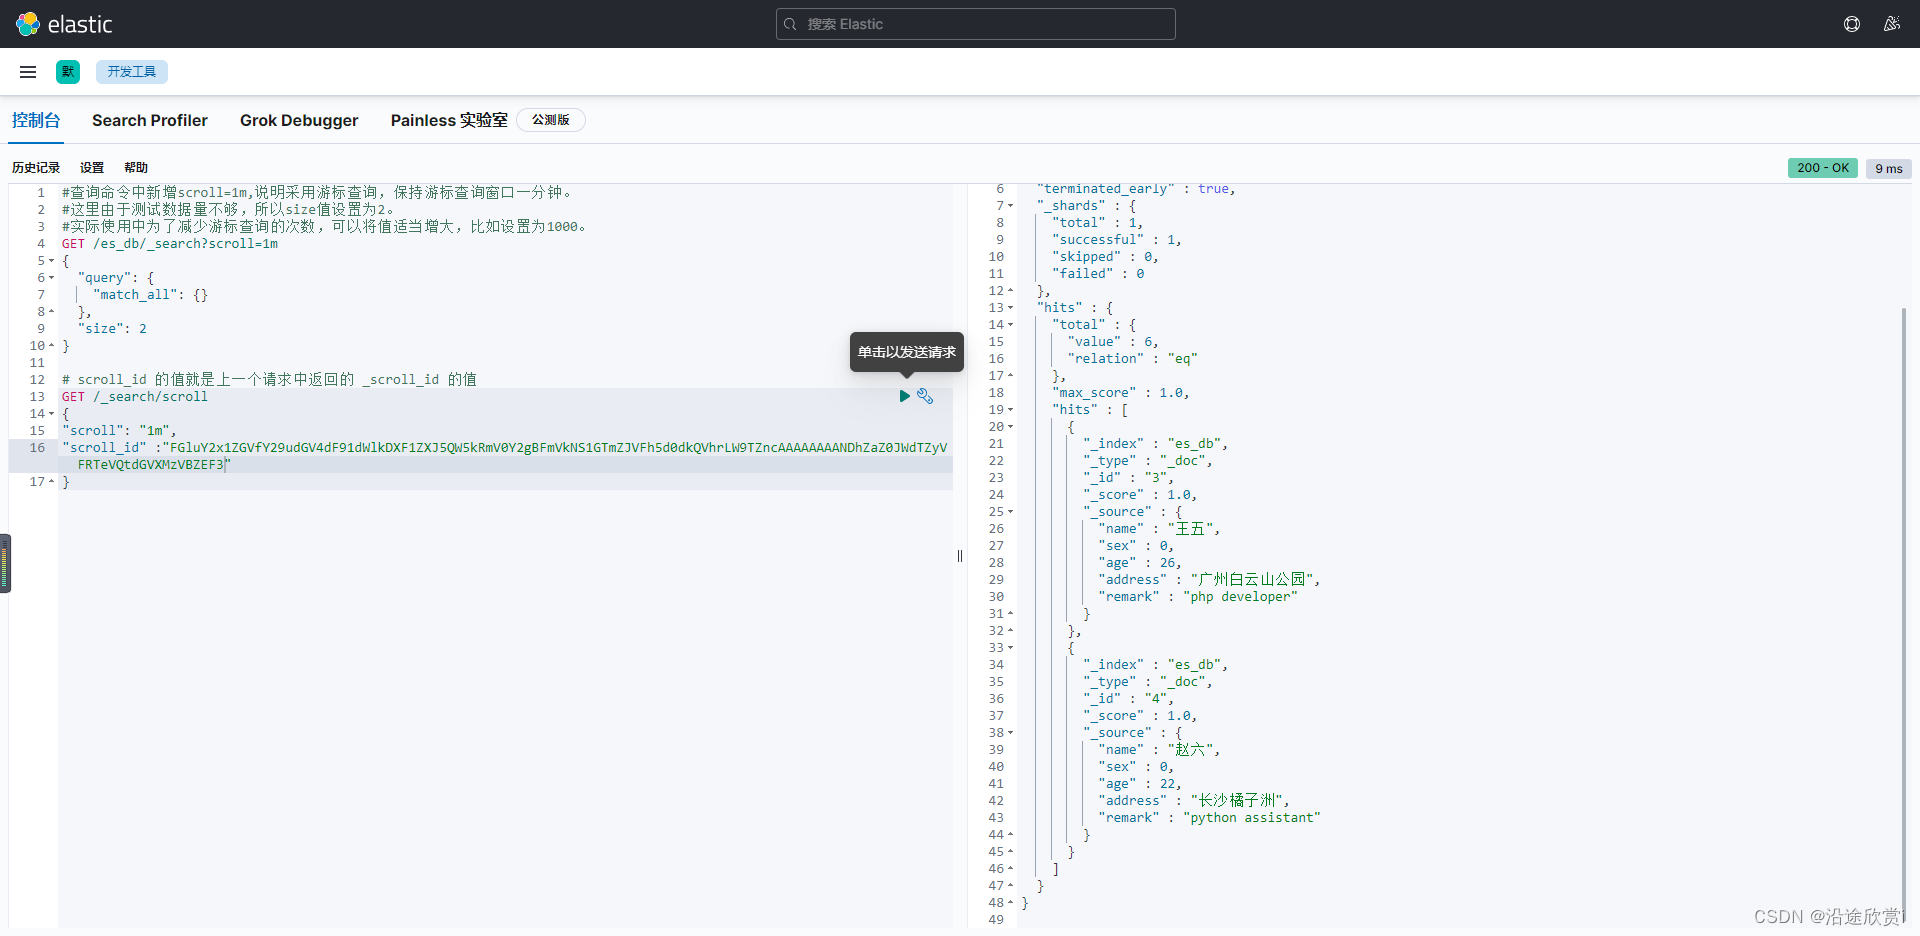Collapse the _source block at output line 25
This screenshot has width=1920, height=936.
coord(1011,512)
